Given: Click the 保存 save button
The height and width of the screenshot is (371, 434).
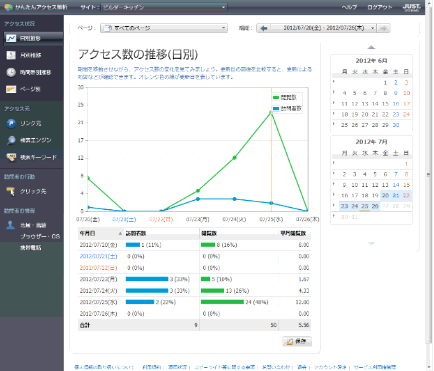Looking at the screenshot, I should pyautogui.click(x=297, y=341).
